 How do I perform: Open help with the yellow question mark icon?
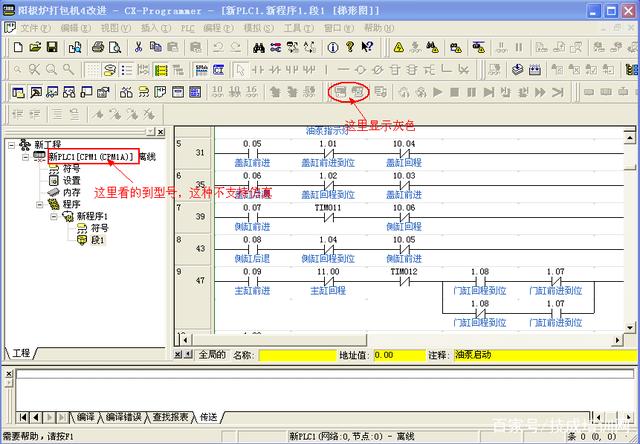(x=350, y=47)
